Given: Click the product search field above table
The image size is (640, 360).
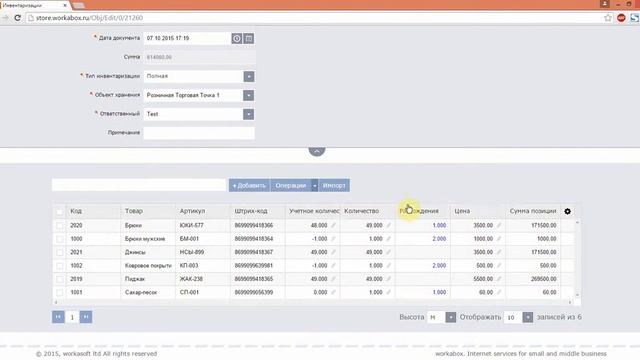Looking at the screenshot, I should pyautogui.click(x=139, y=185).
